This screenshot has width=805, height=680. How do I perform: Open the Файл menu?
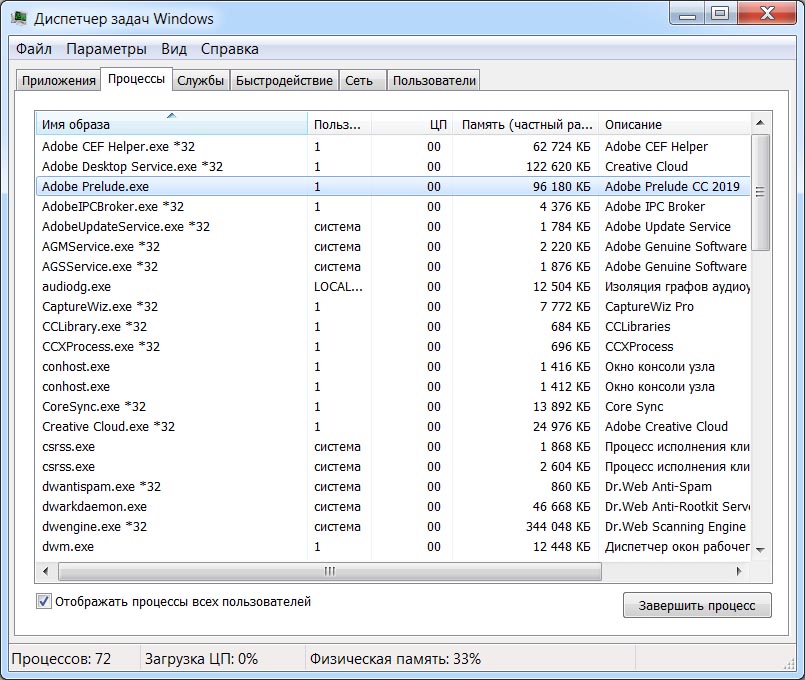pyautogui.click(x=34, y=49)
